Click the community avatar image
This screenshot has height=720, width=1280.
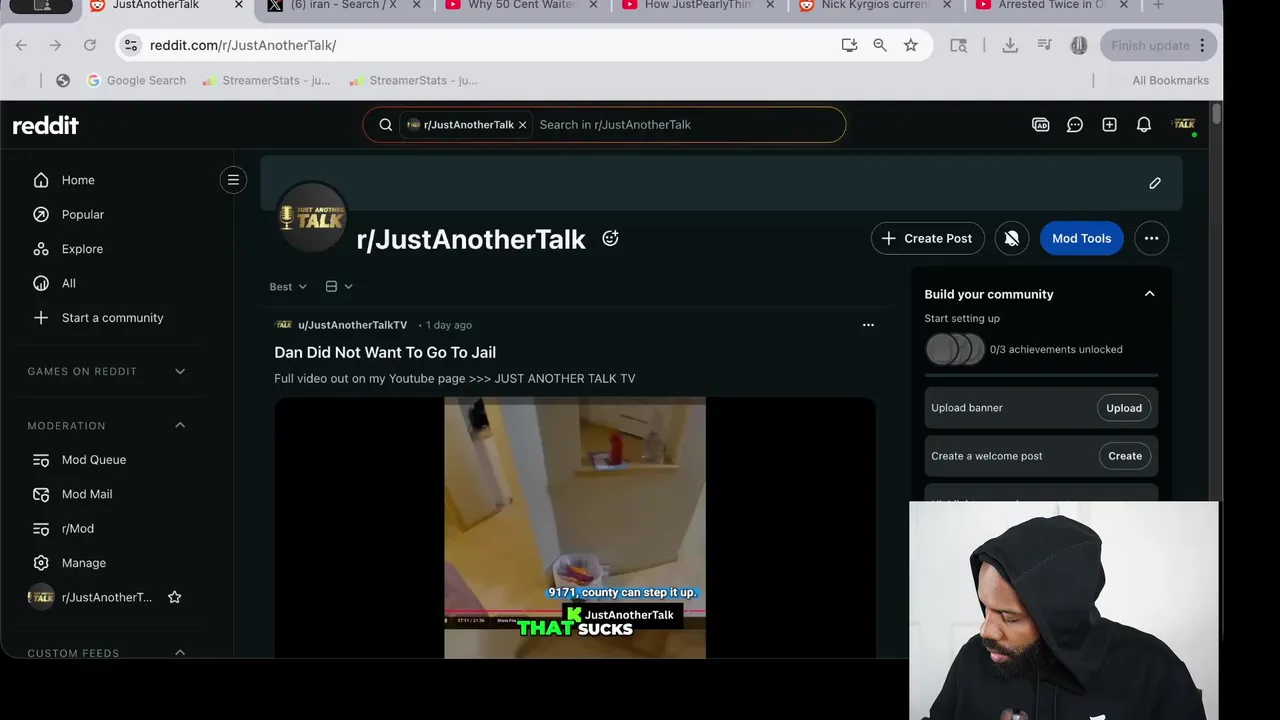[x=312, y=217]
